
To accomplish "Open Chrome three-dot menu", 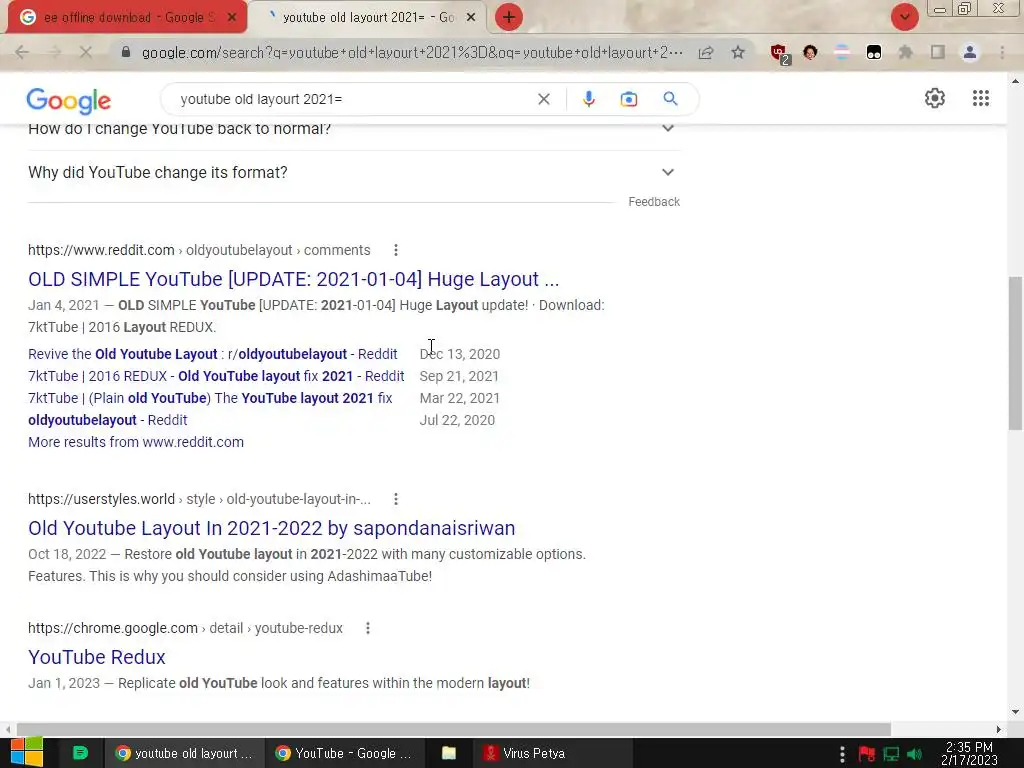I will (x=1002, y=52).
